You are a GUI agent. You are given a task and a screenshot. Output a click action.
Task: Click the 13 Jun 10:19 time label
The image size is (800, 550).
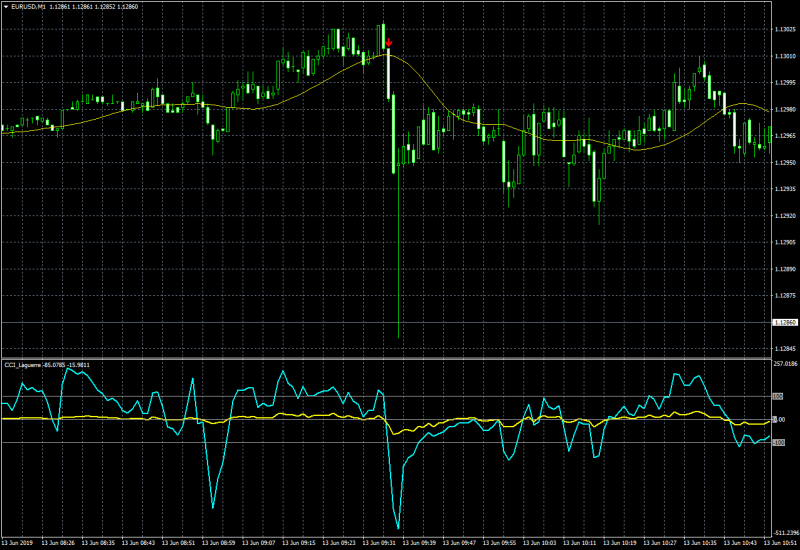coord(619,543)
